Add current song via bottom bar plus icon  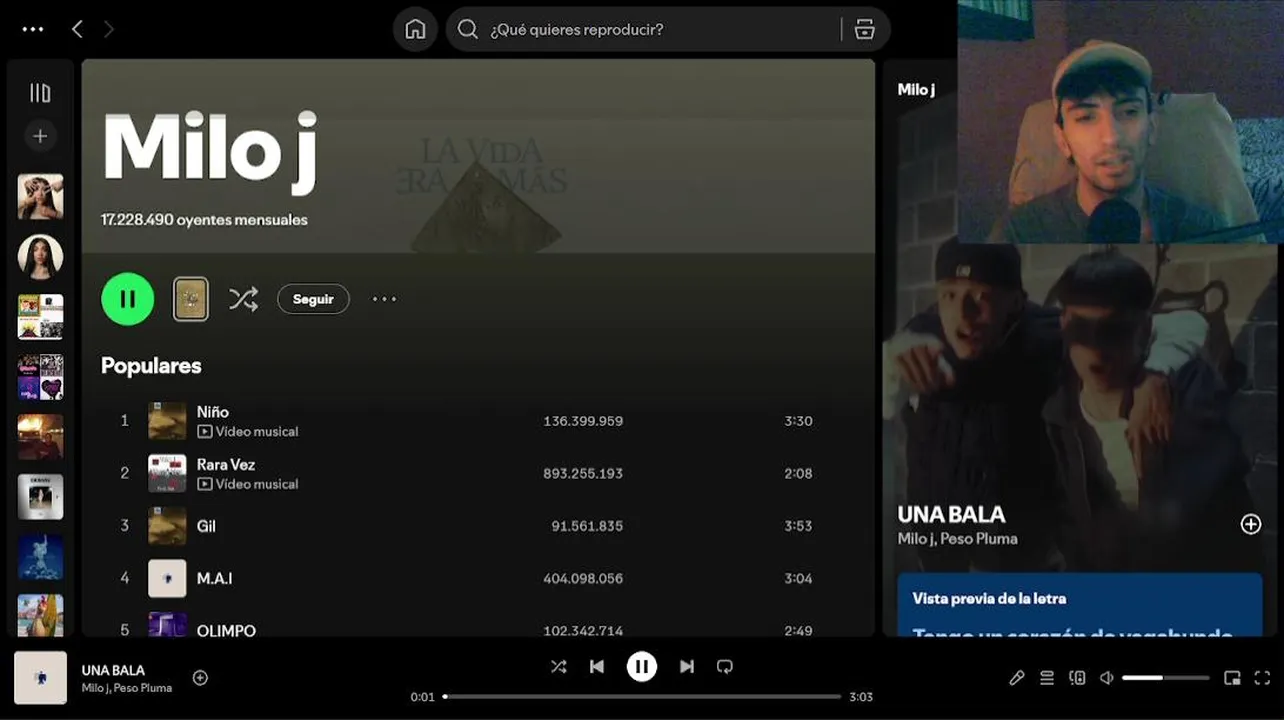click(x=200, y=678)
